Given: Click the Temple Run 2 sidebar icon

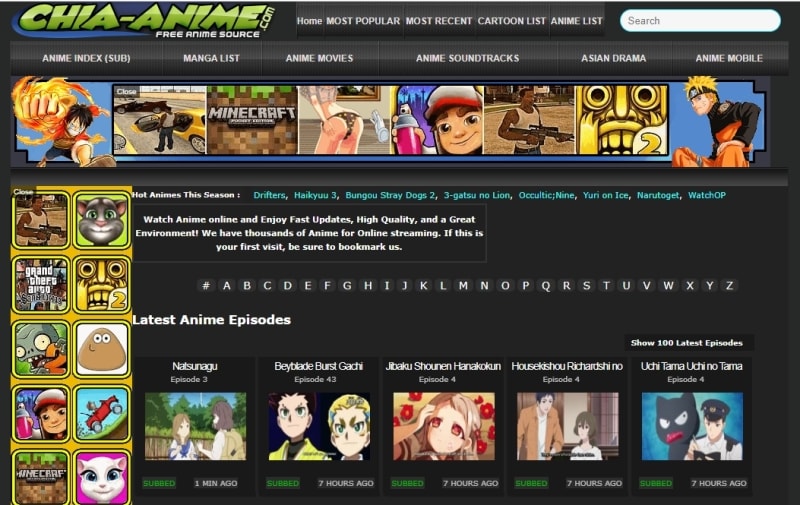Looking at the screenshot, I should (x=101, y=285).
